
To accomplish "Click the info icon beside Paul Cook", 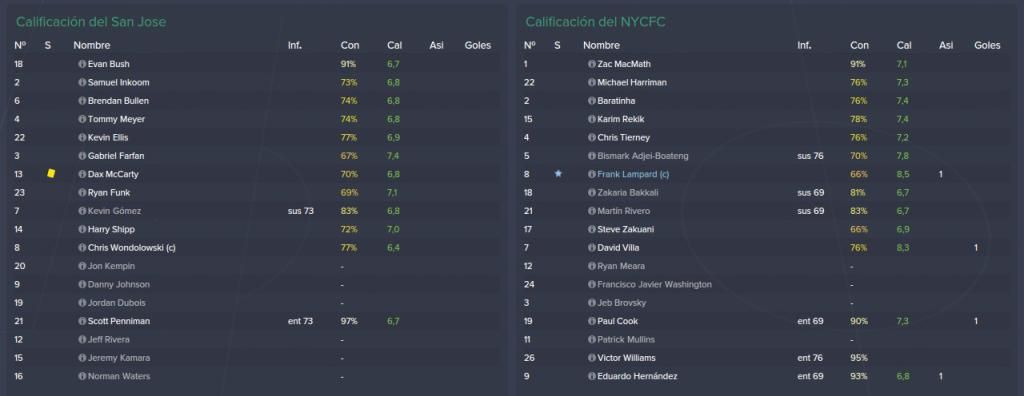I will tap(592, 321).
